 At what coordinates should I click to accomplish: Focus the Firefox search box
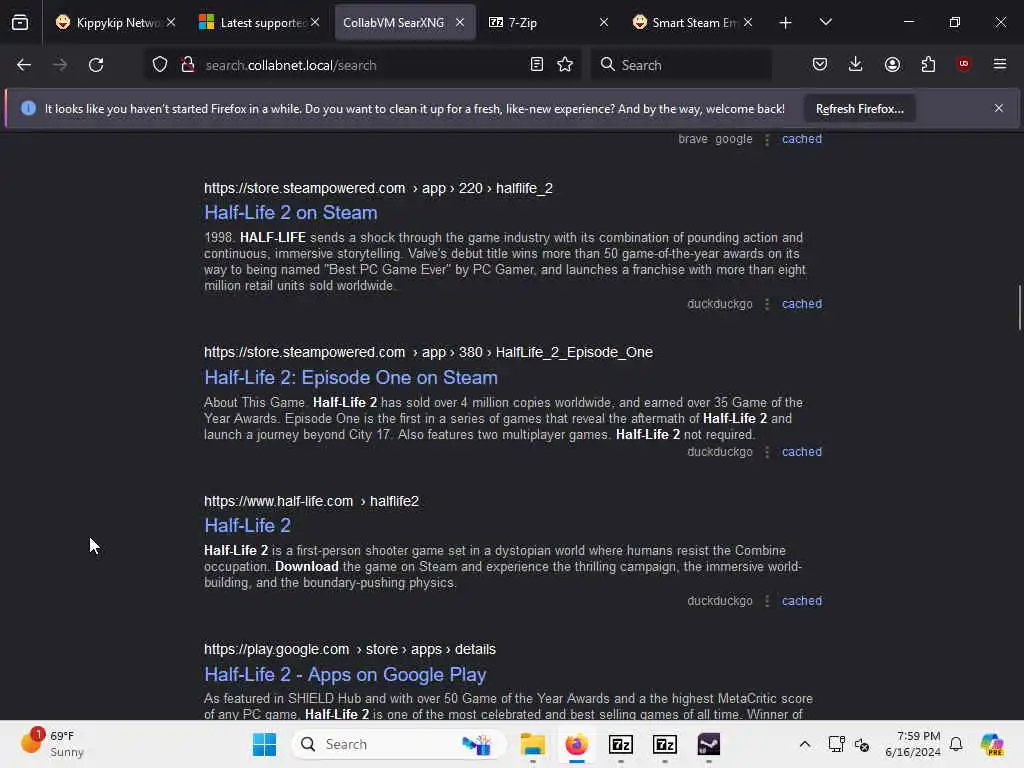[x=681, y=65]
